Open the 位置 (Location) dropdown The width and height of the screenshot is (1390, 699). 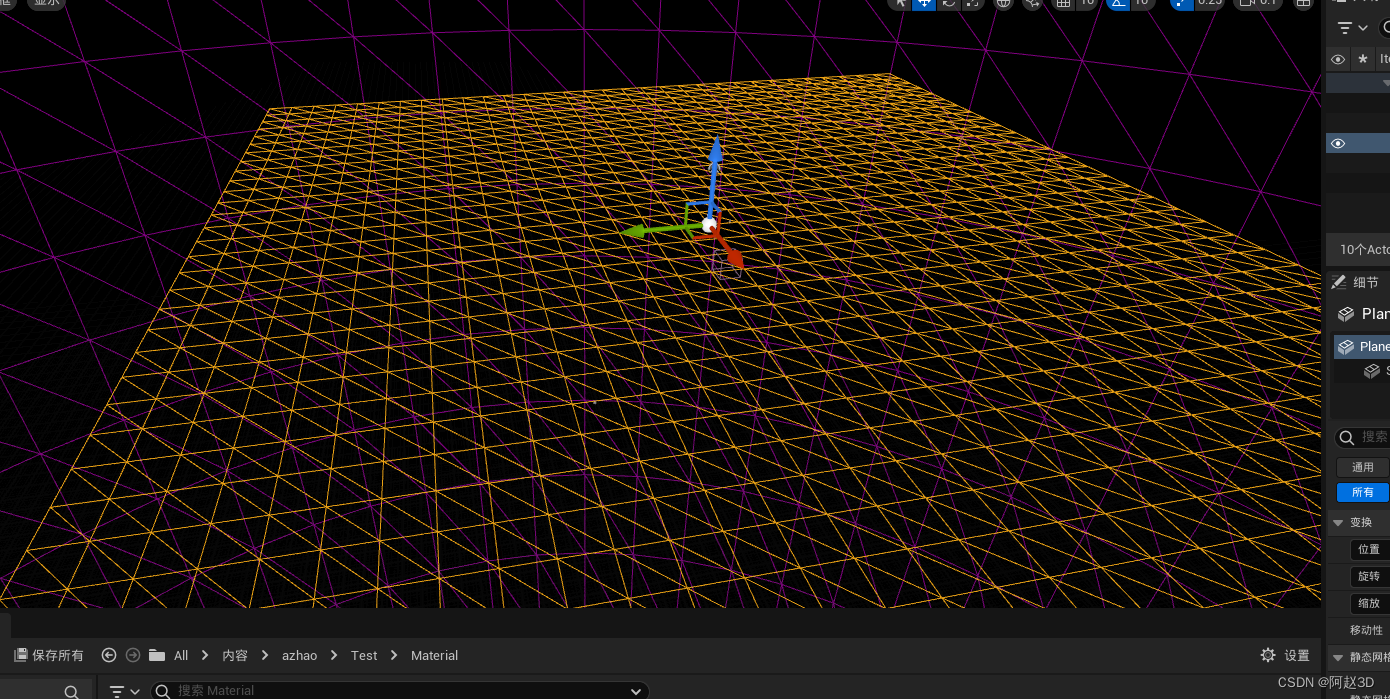pyautogui.click(x=1369, y=549)
